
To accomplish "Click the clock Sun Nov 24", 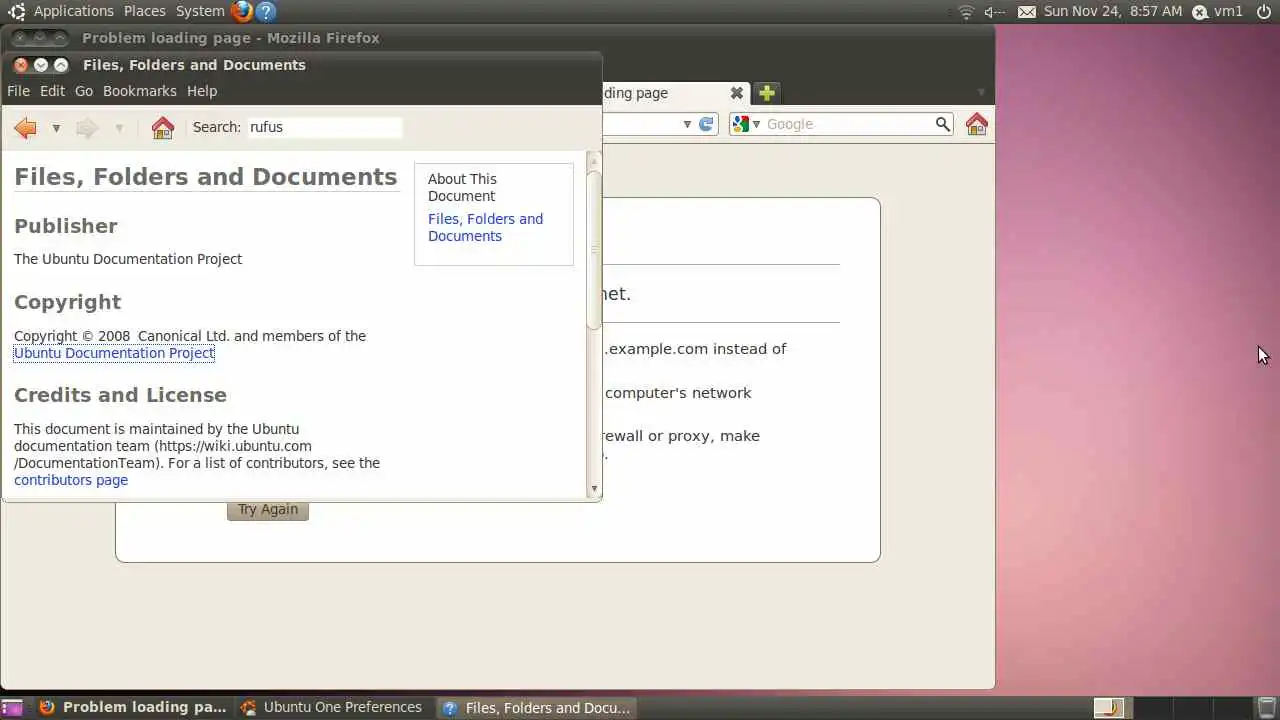I will [x=1113, y=11].
